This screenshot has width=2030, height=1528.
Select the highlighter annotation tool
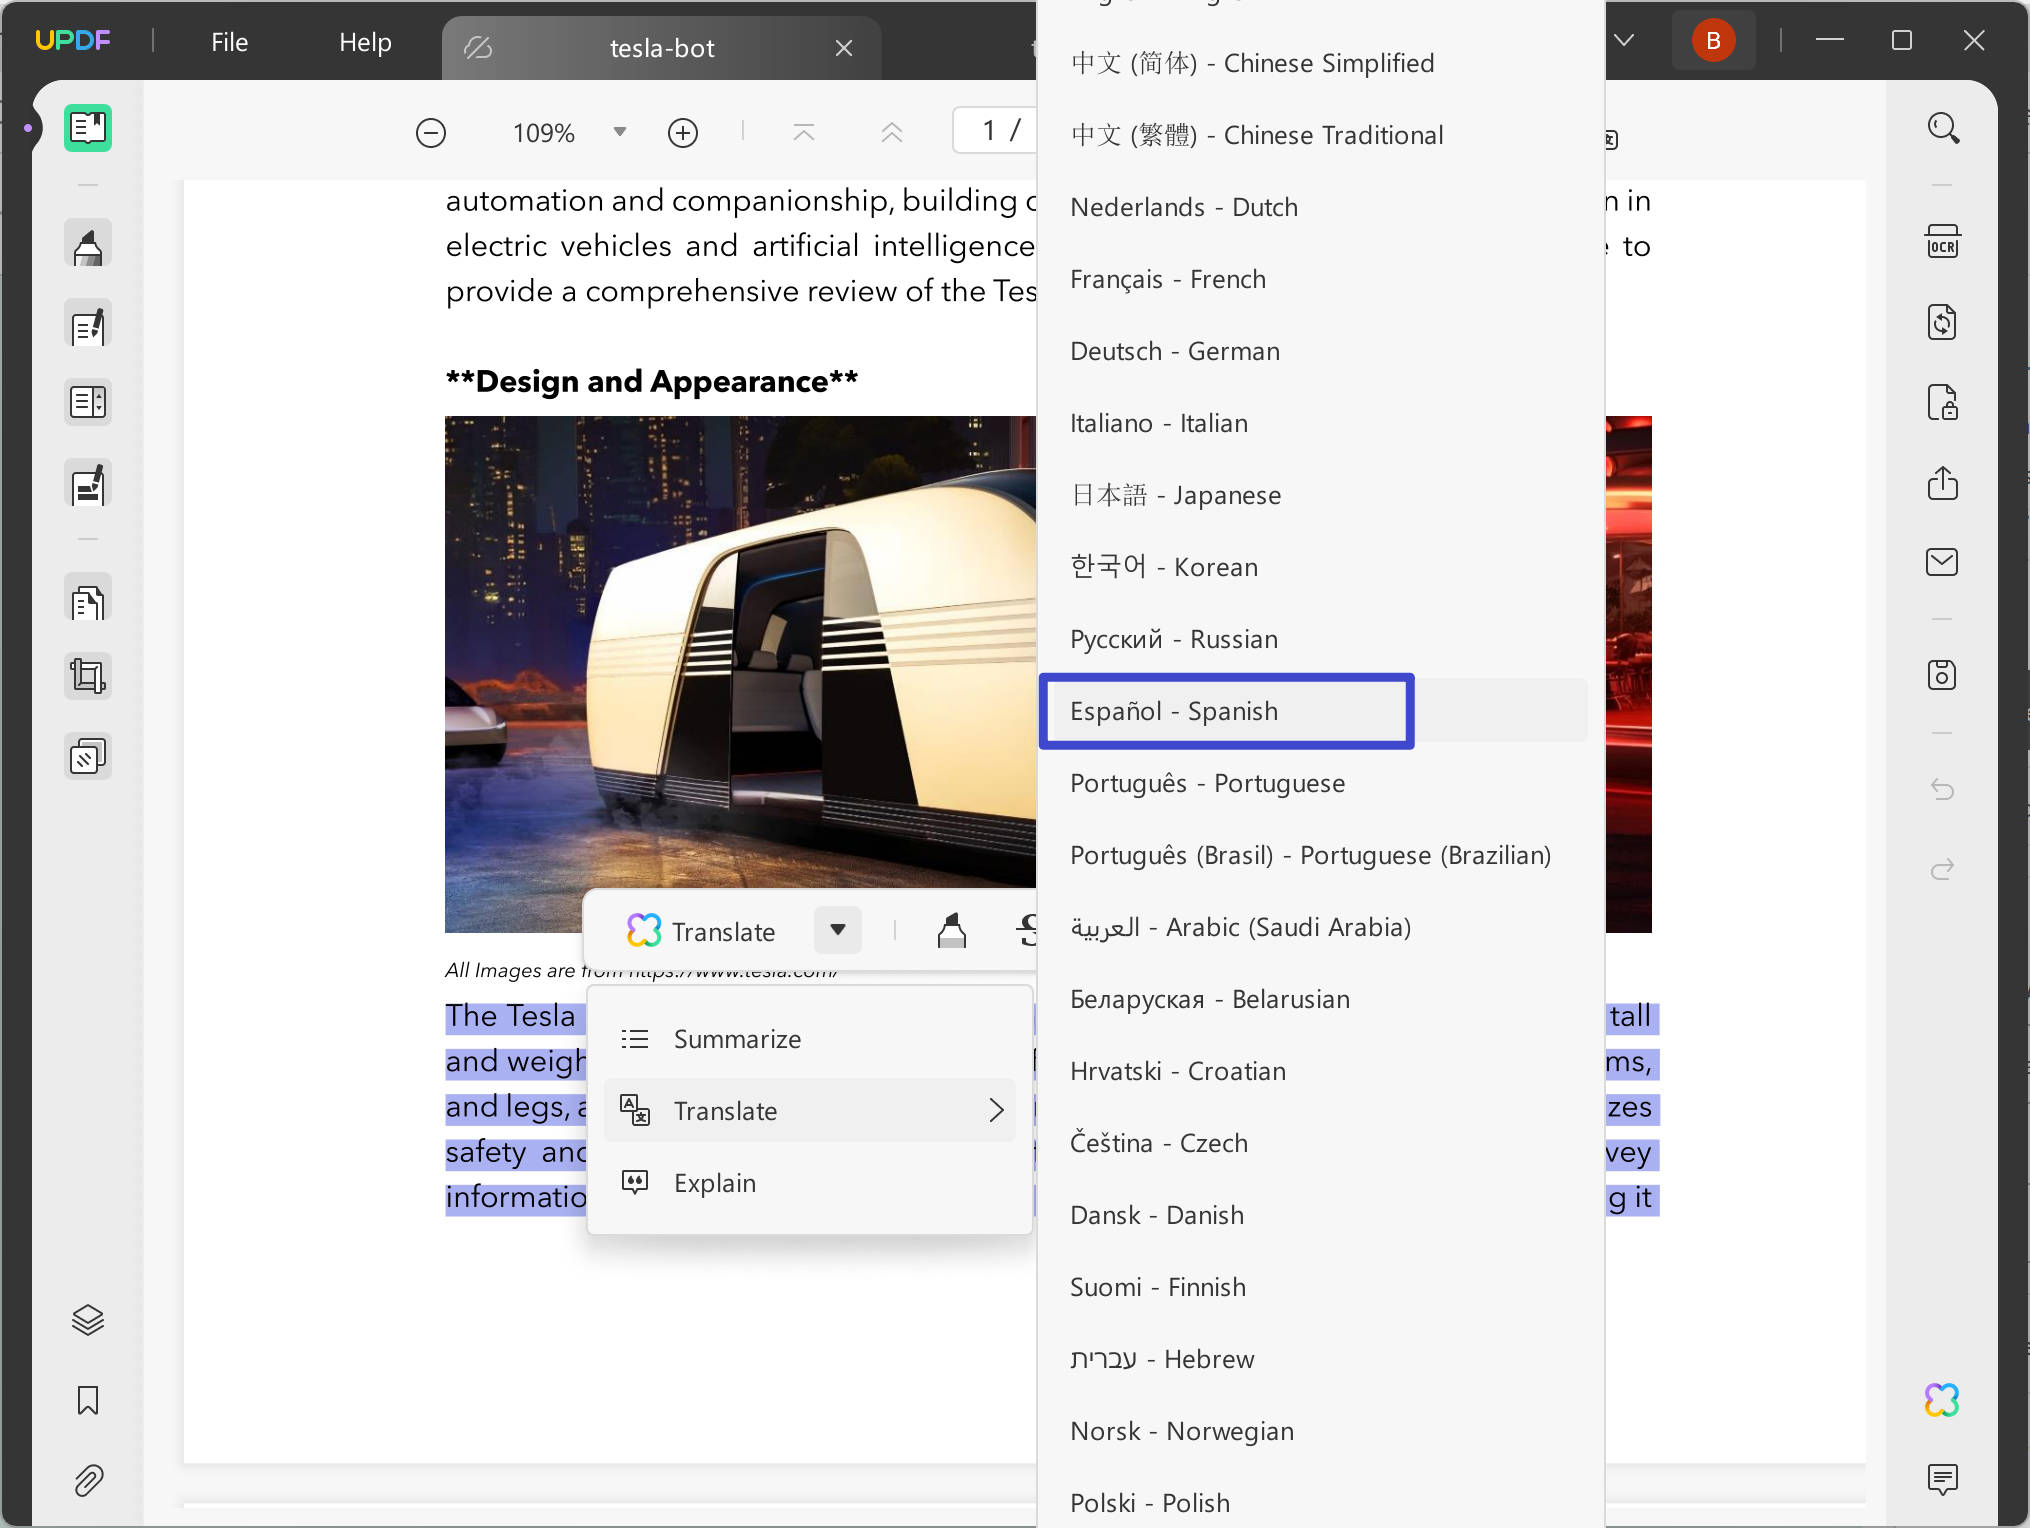pos(88,243)
